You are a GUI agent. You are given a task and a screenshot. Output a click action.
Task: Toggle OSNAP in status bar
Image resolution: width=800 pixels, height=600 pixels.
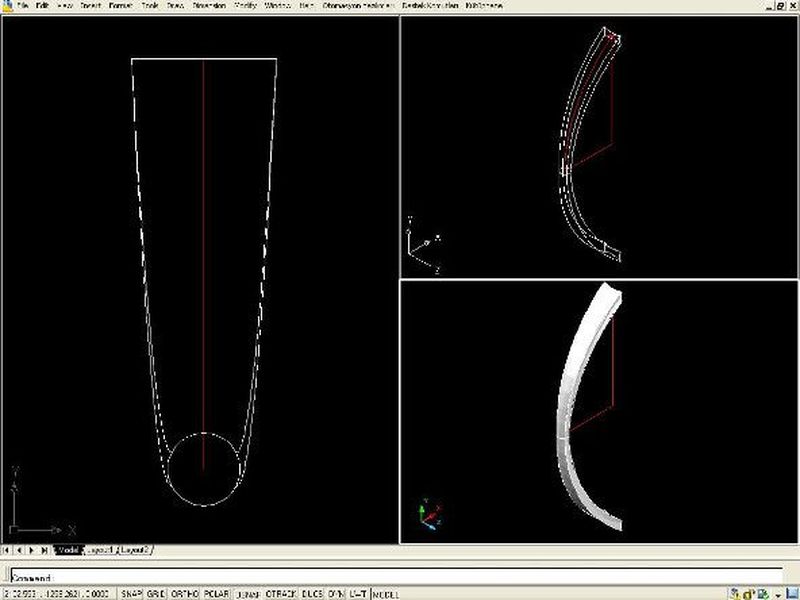(247, 593)
